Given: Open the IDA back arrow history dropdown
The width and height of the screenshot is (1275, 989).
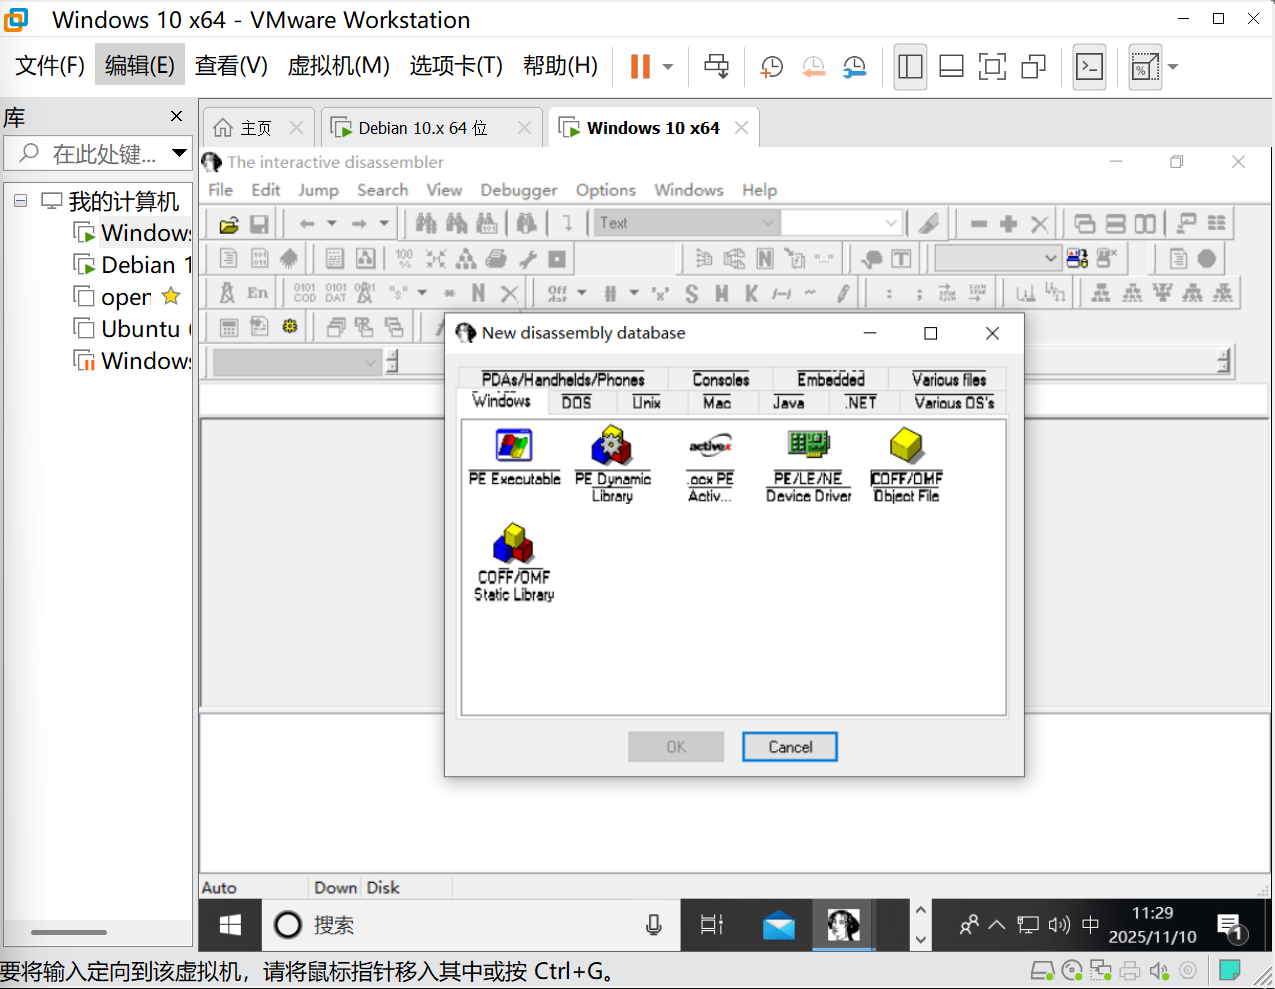Looking at the screenshot, I should 332,224.
